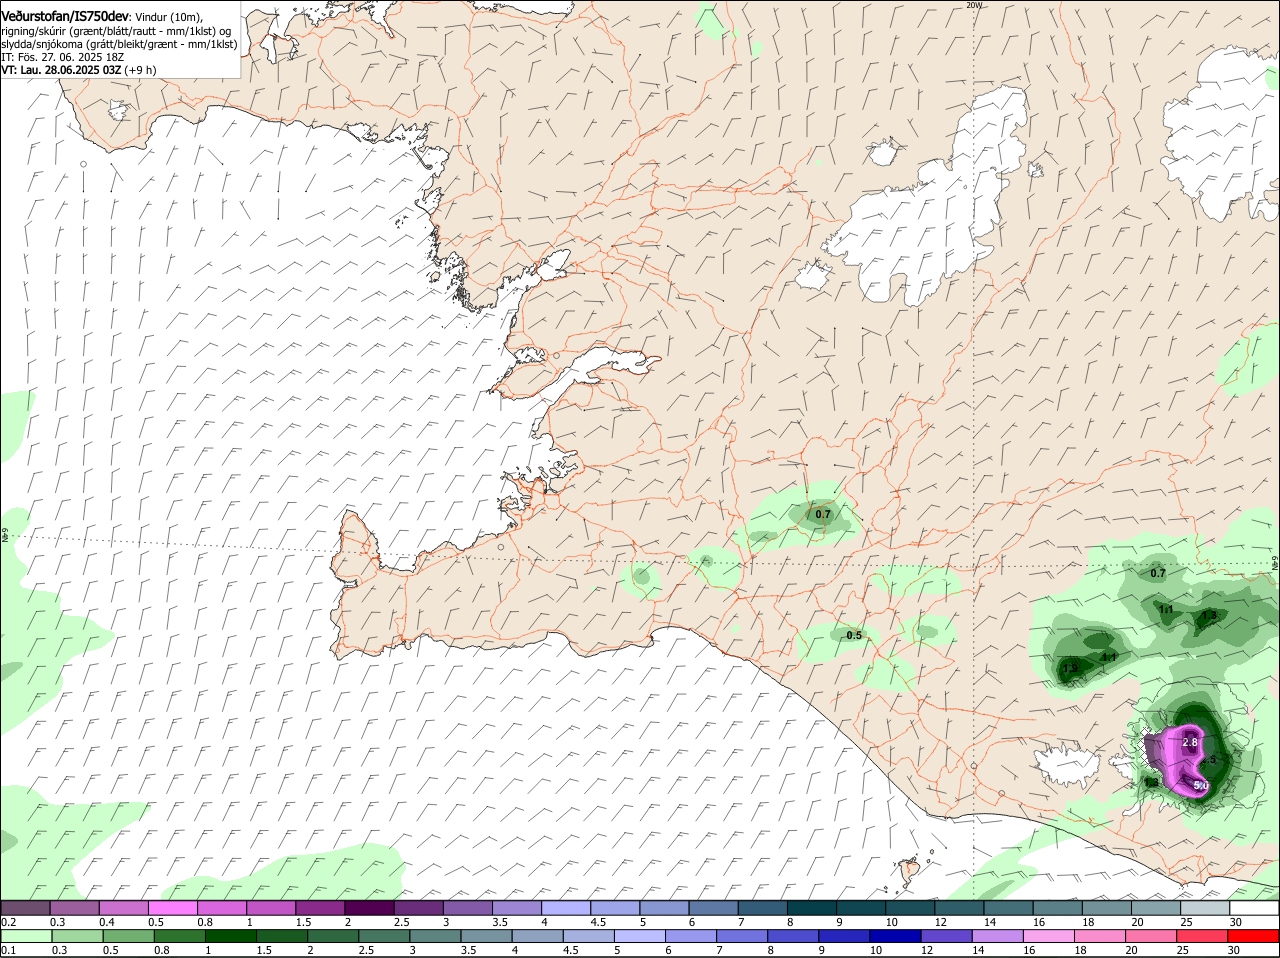Click the Veðurstofan/IS750dev title text
This screenshot has width=1280, height=958.
pyautogui.click(x=65, y=17)
